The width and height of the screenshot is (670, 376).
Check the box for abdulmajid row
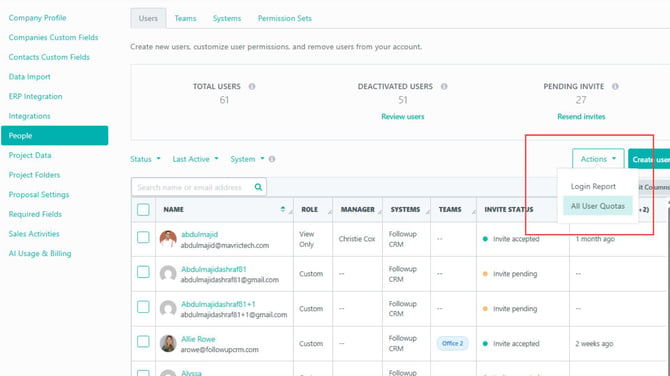click(143, 237)
